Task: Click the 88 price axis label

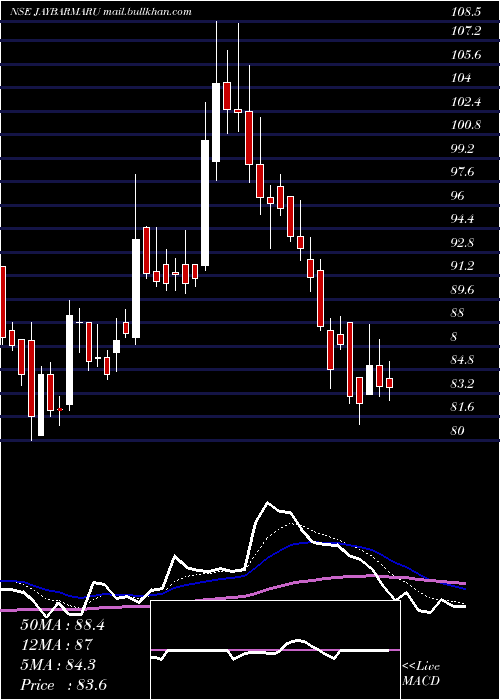Action: pyautogui.click(x=458, y=313)
